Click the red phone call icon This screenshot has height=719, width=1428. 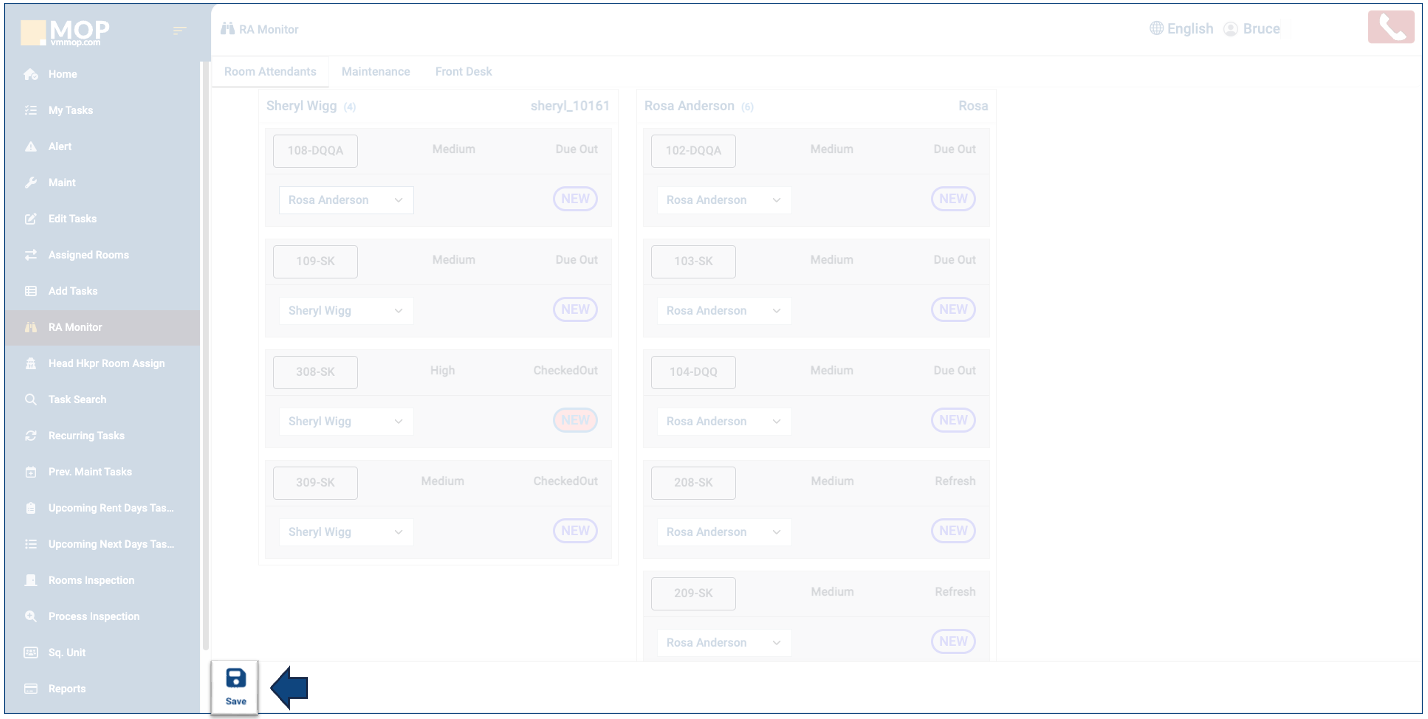tap(1390, 27)
